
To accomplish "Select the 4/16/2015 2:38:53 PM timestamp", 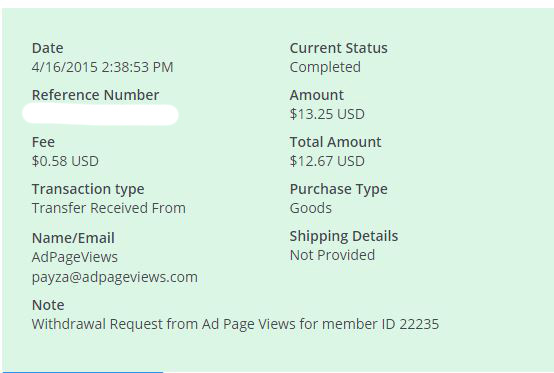I will [x=102, y=67].
